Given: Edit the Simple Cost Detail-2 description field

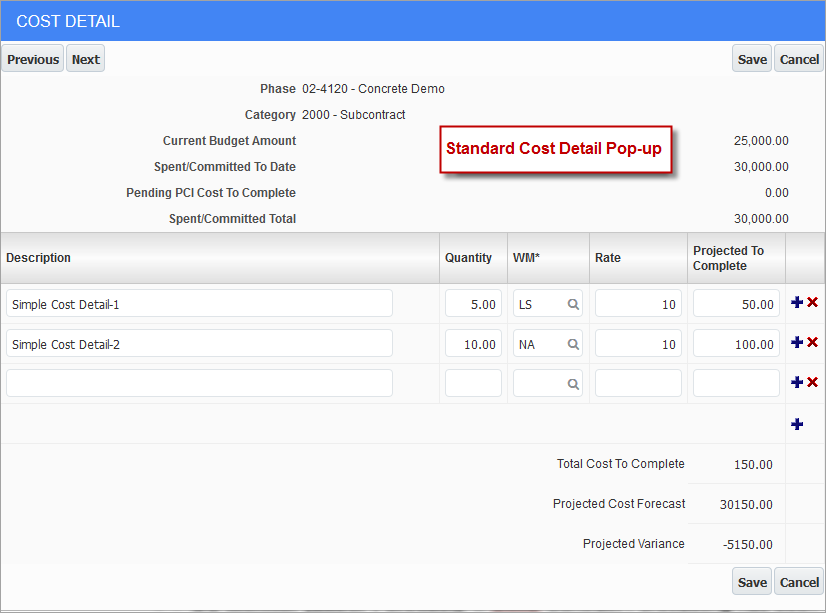Looking at the screenshot, I should click(199, 343).
